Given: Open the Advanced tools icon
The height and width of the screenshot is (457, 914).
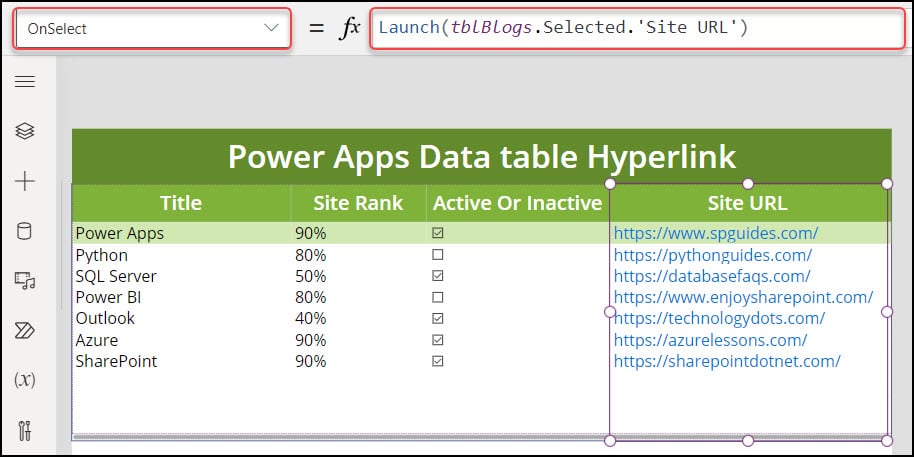Looking at the screenshot, I should click(25, 431).
